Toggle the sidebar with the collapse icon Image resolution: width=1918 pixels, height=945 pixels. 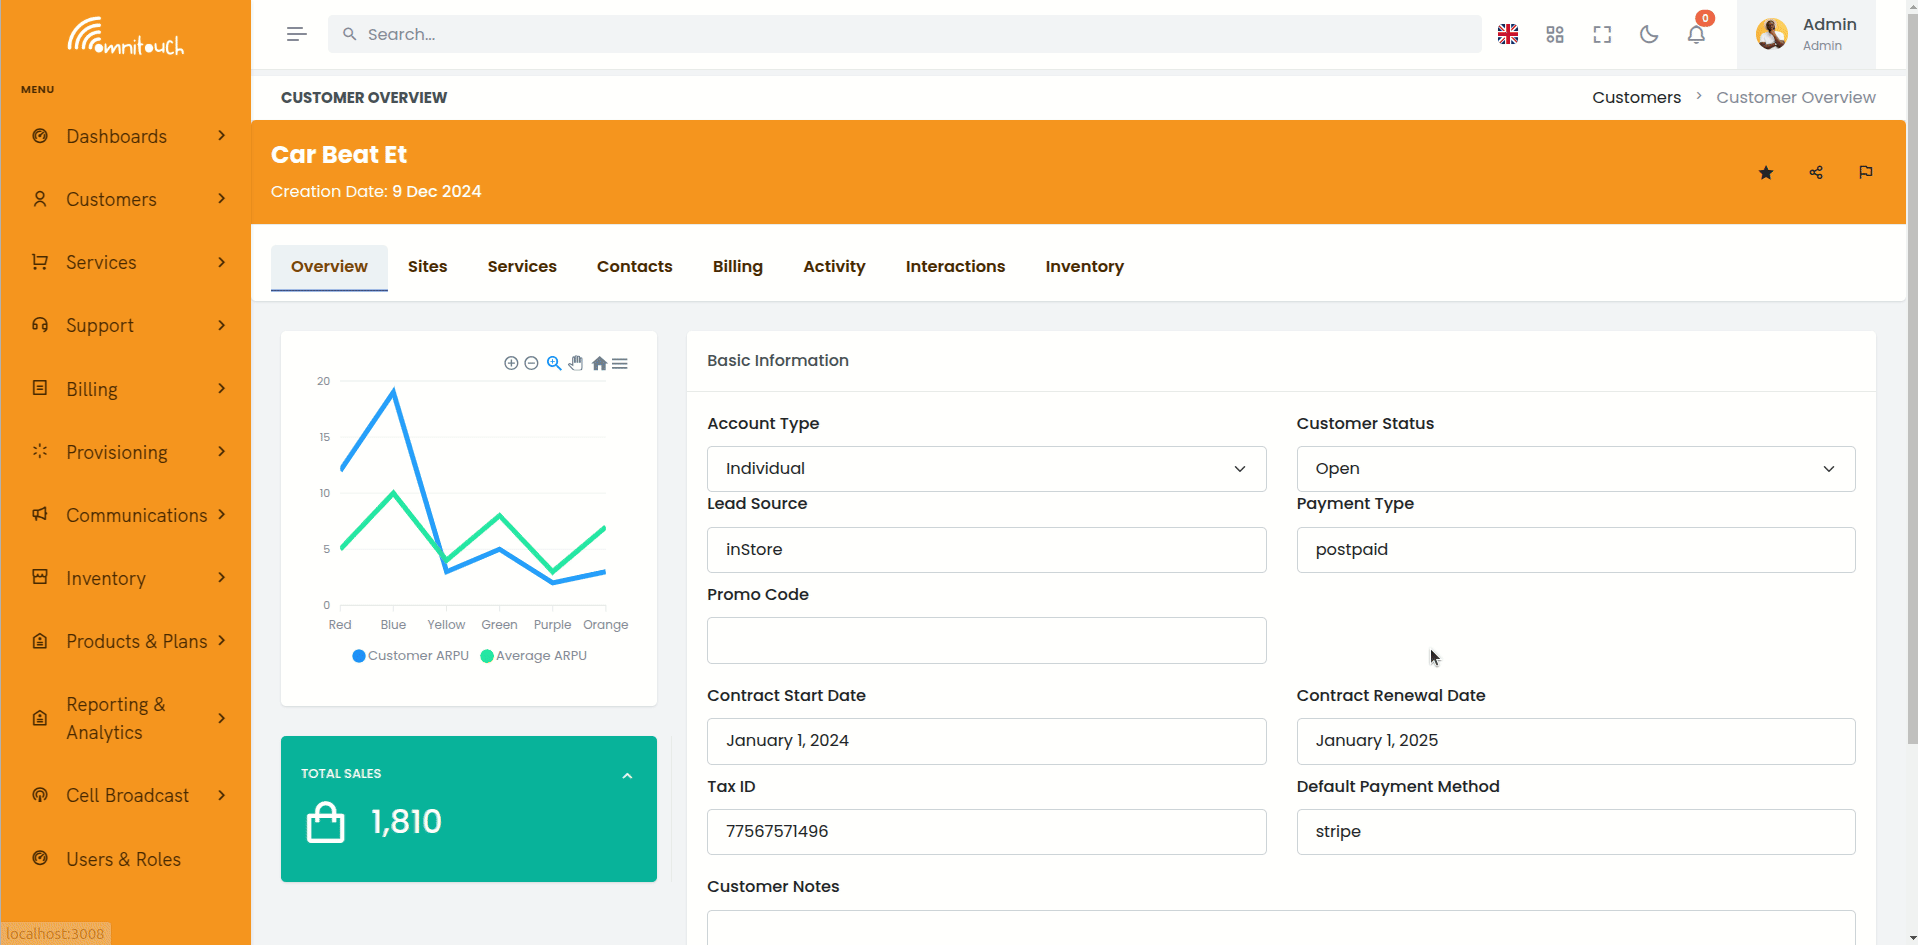[296, 33]
